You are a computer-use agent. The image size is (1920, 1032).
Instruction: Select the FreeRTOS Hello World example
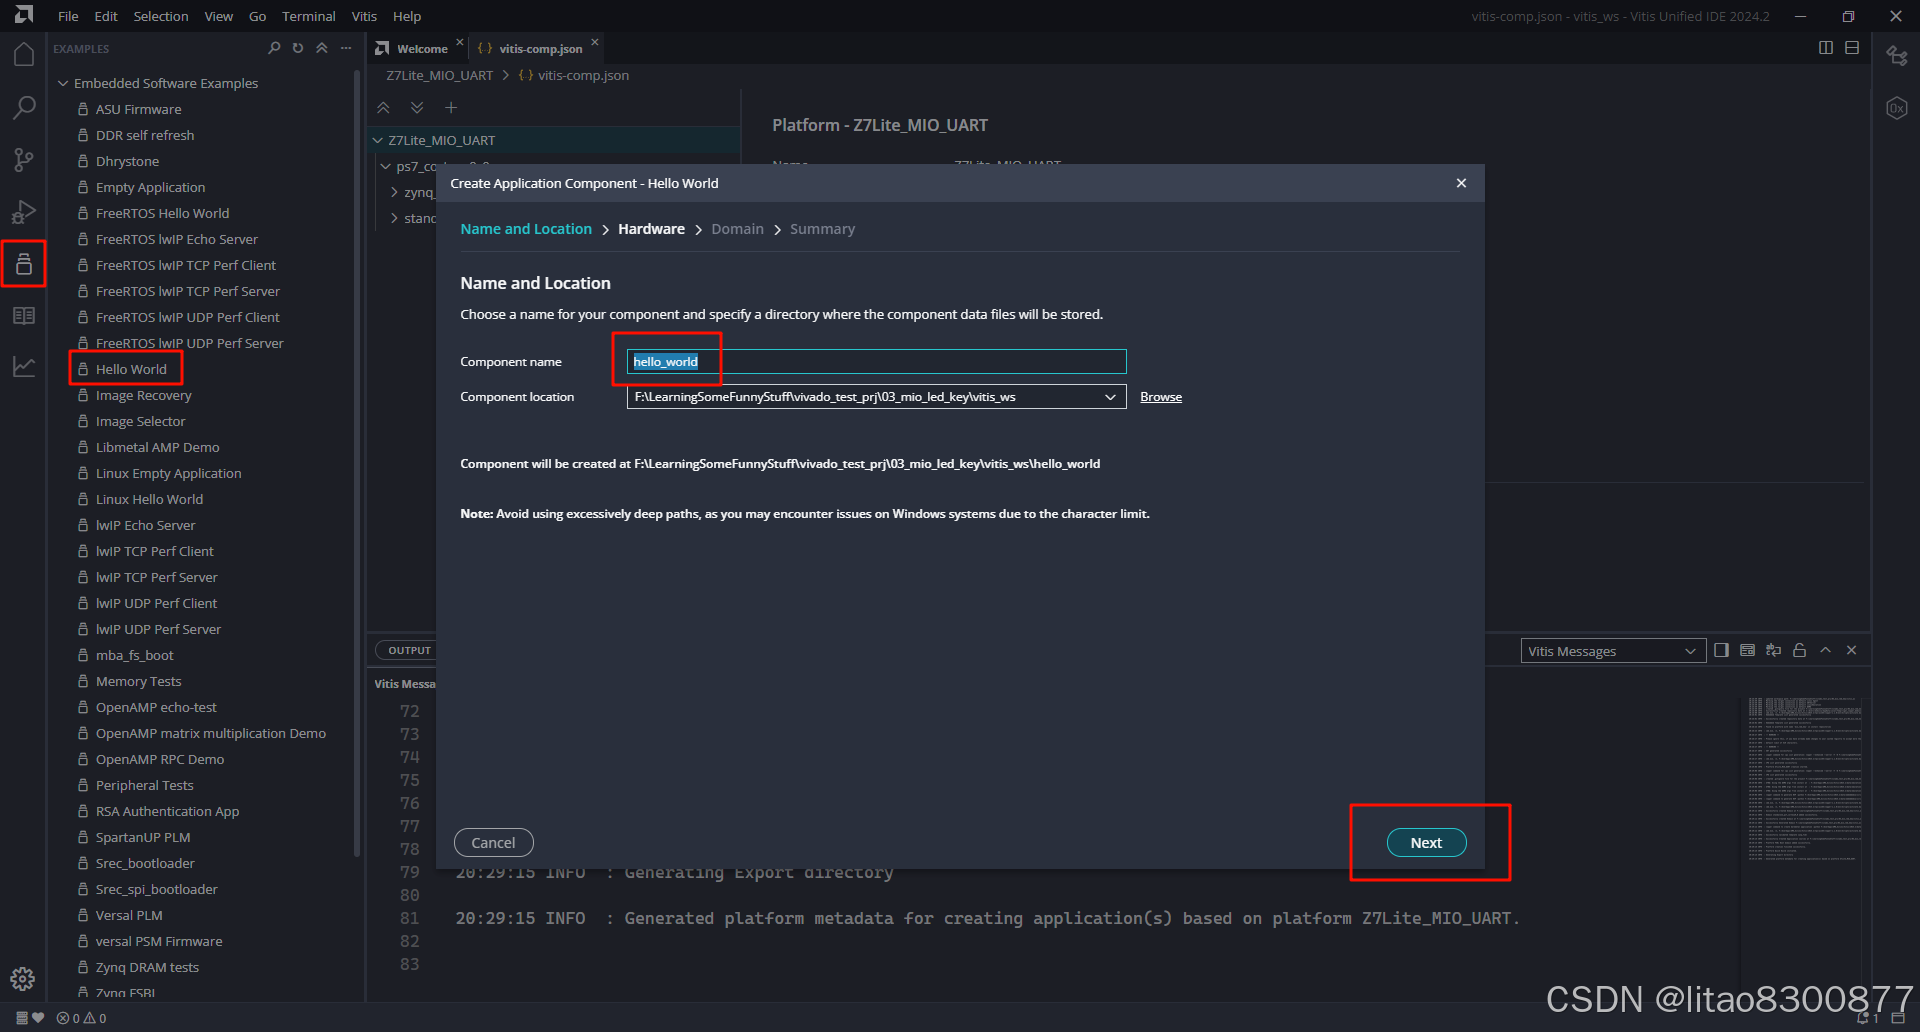pyautogui.click(x=162, y=213)
